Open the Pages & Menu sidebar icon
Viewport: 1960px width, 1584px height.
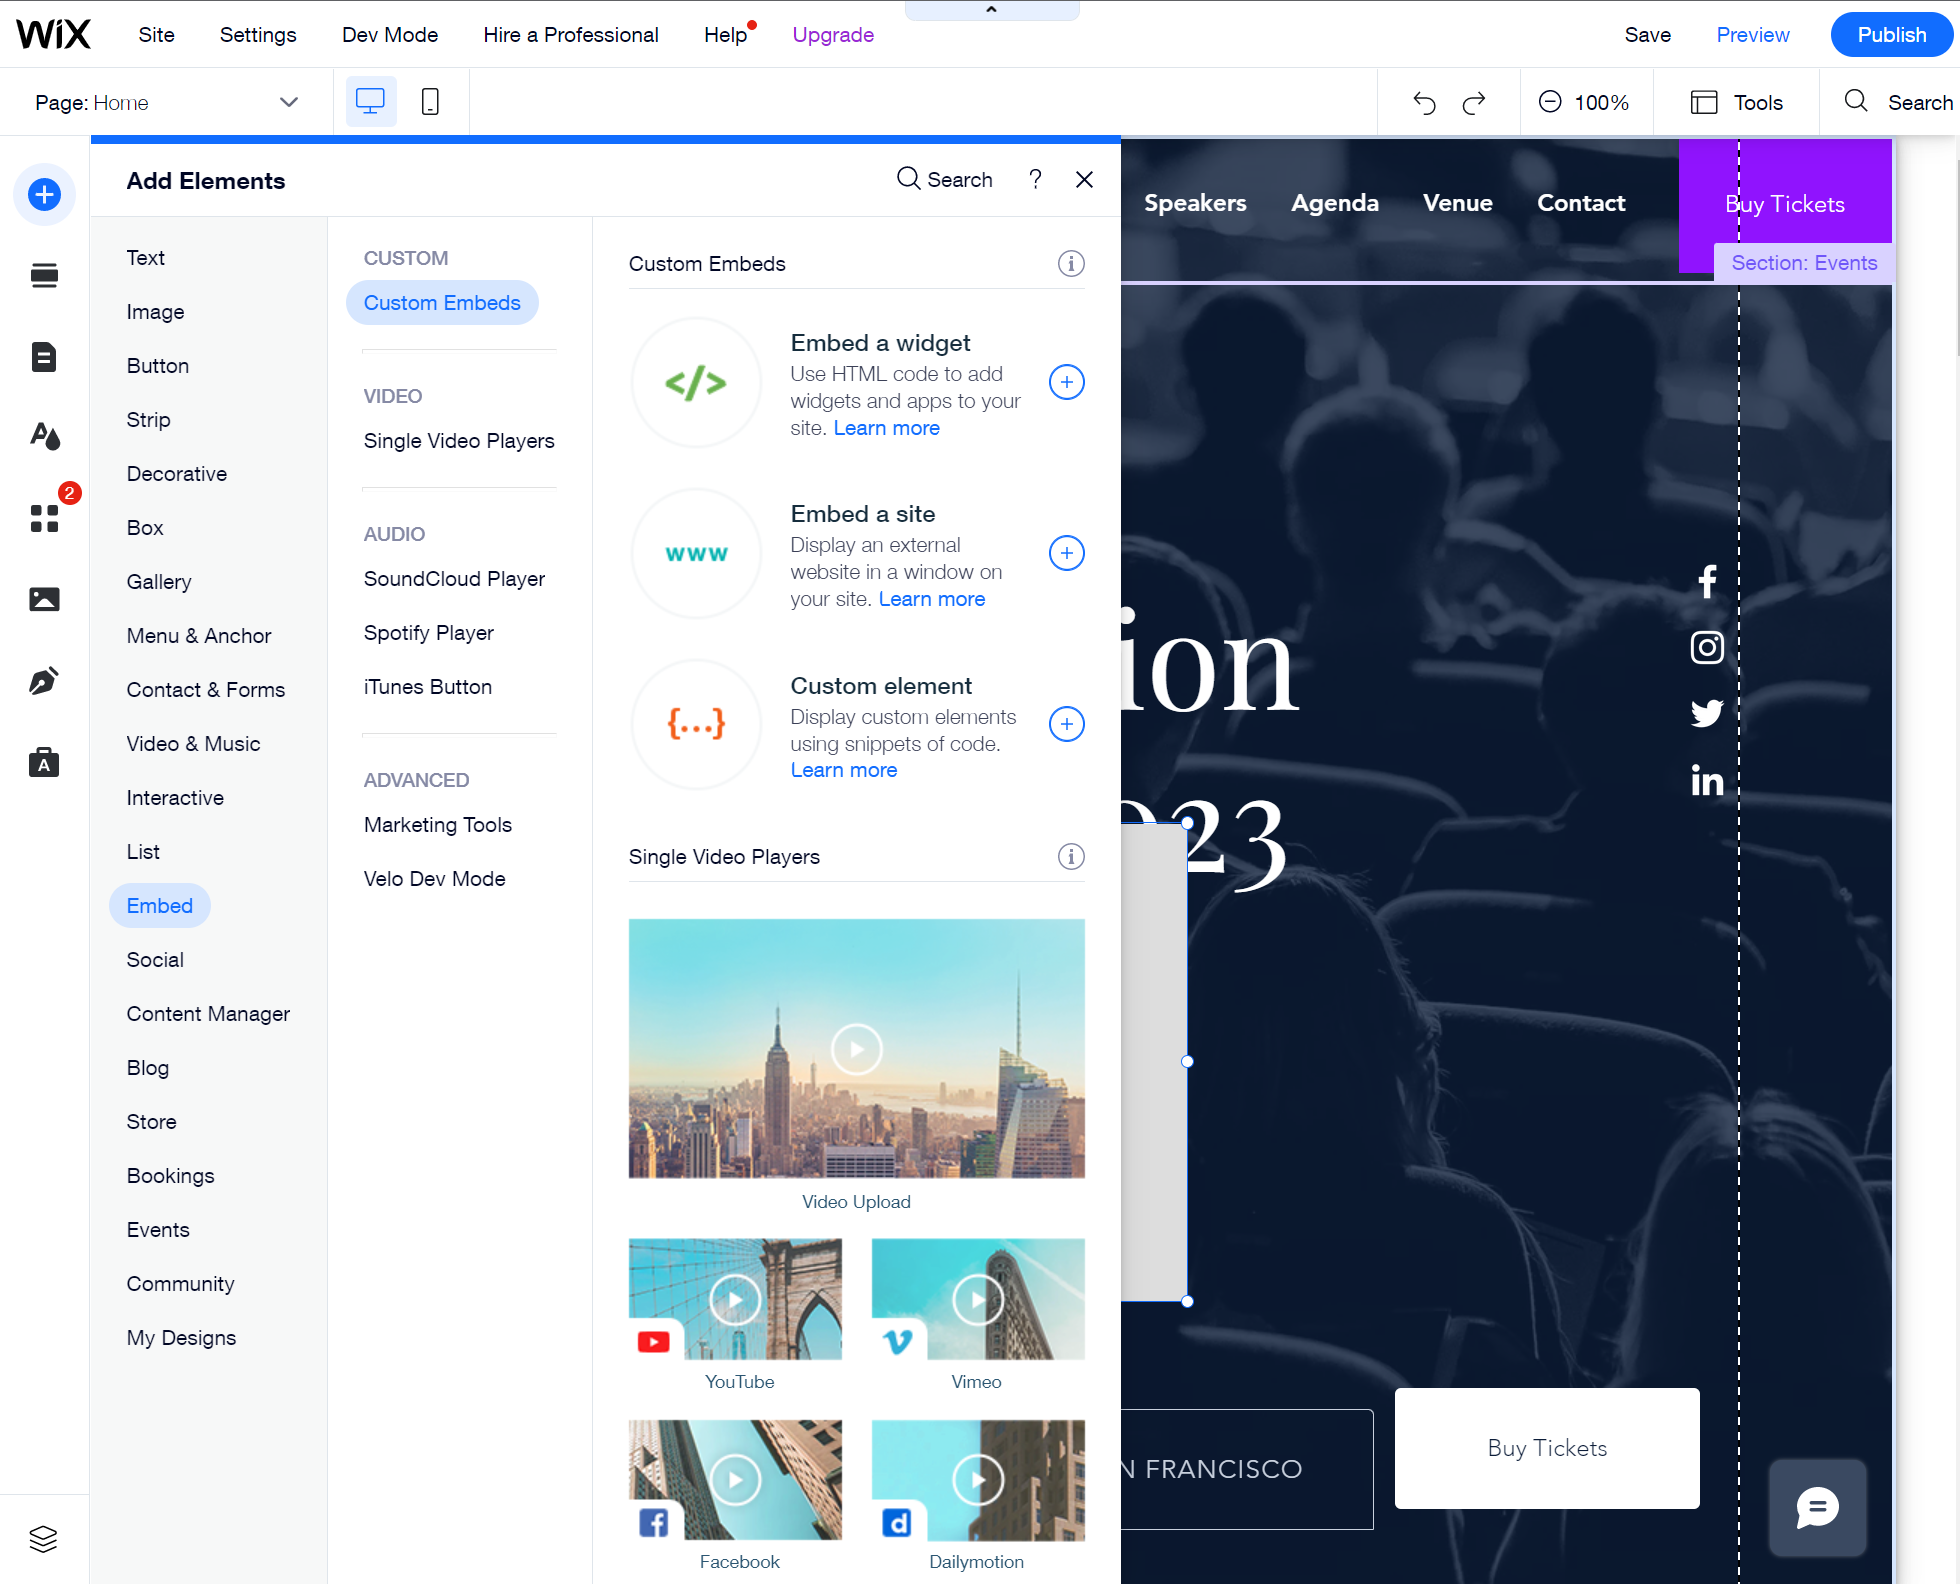[44, 357]
